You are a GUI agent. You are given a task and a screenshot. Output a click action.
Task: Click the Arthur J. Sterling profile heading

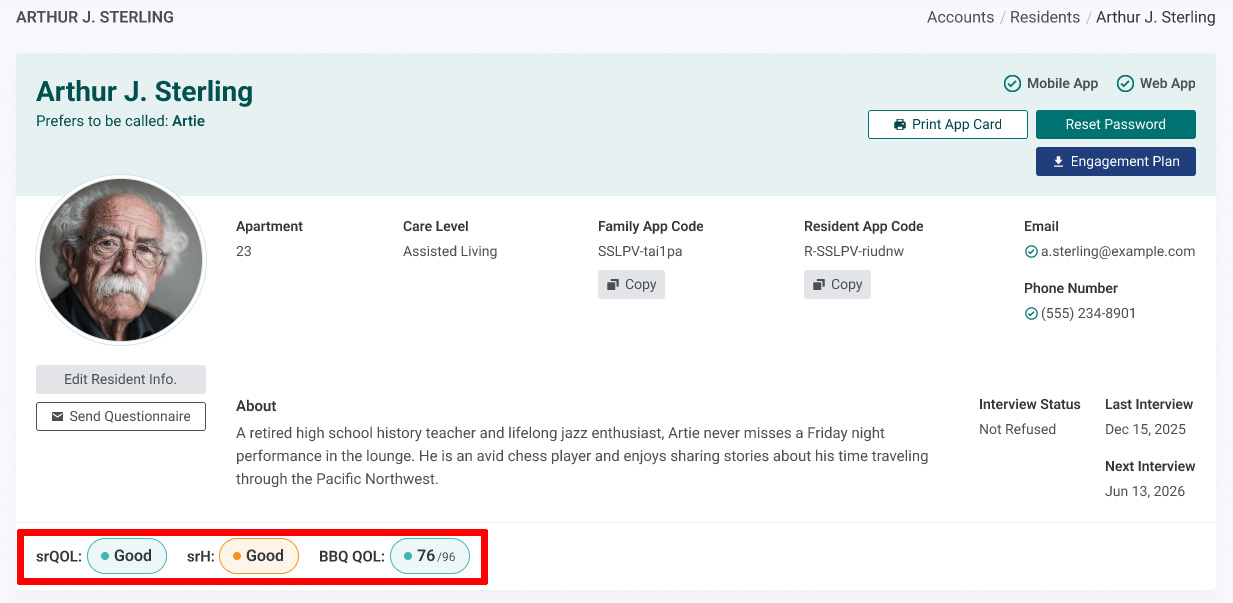tap(144, 92)
